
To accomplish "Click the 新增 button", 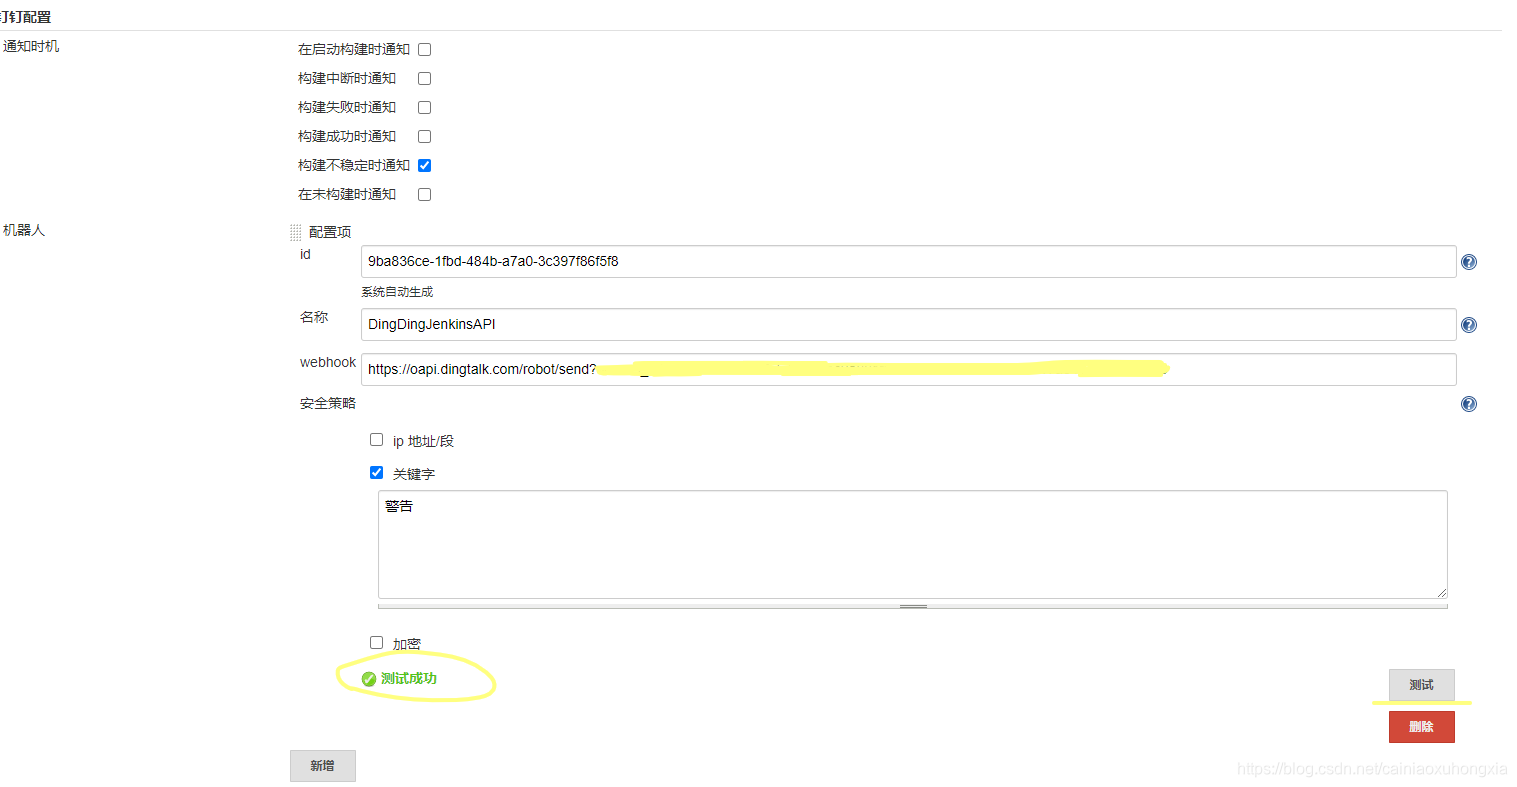I will pos(322,766).
